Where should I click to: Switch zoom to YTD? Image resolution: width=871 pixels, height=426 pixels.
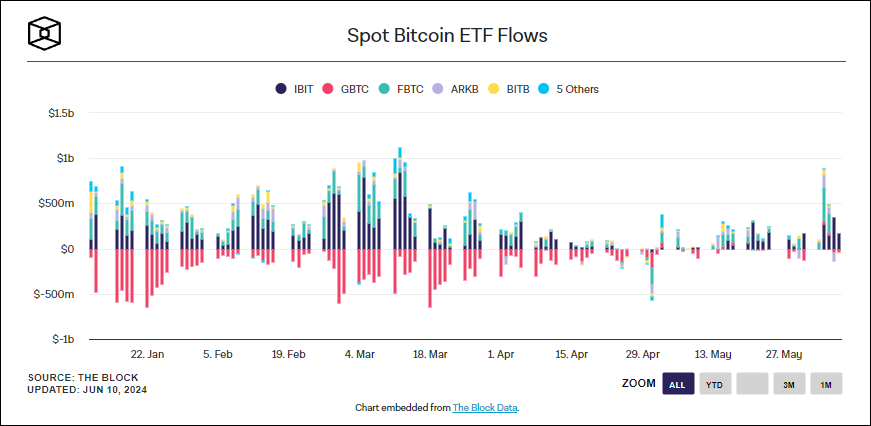(714, 384)
